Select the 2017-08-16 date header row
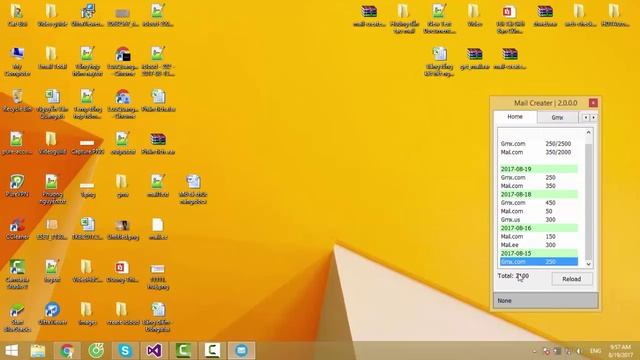The image size is (640, 360). click(539, 228)
